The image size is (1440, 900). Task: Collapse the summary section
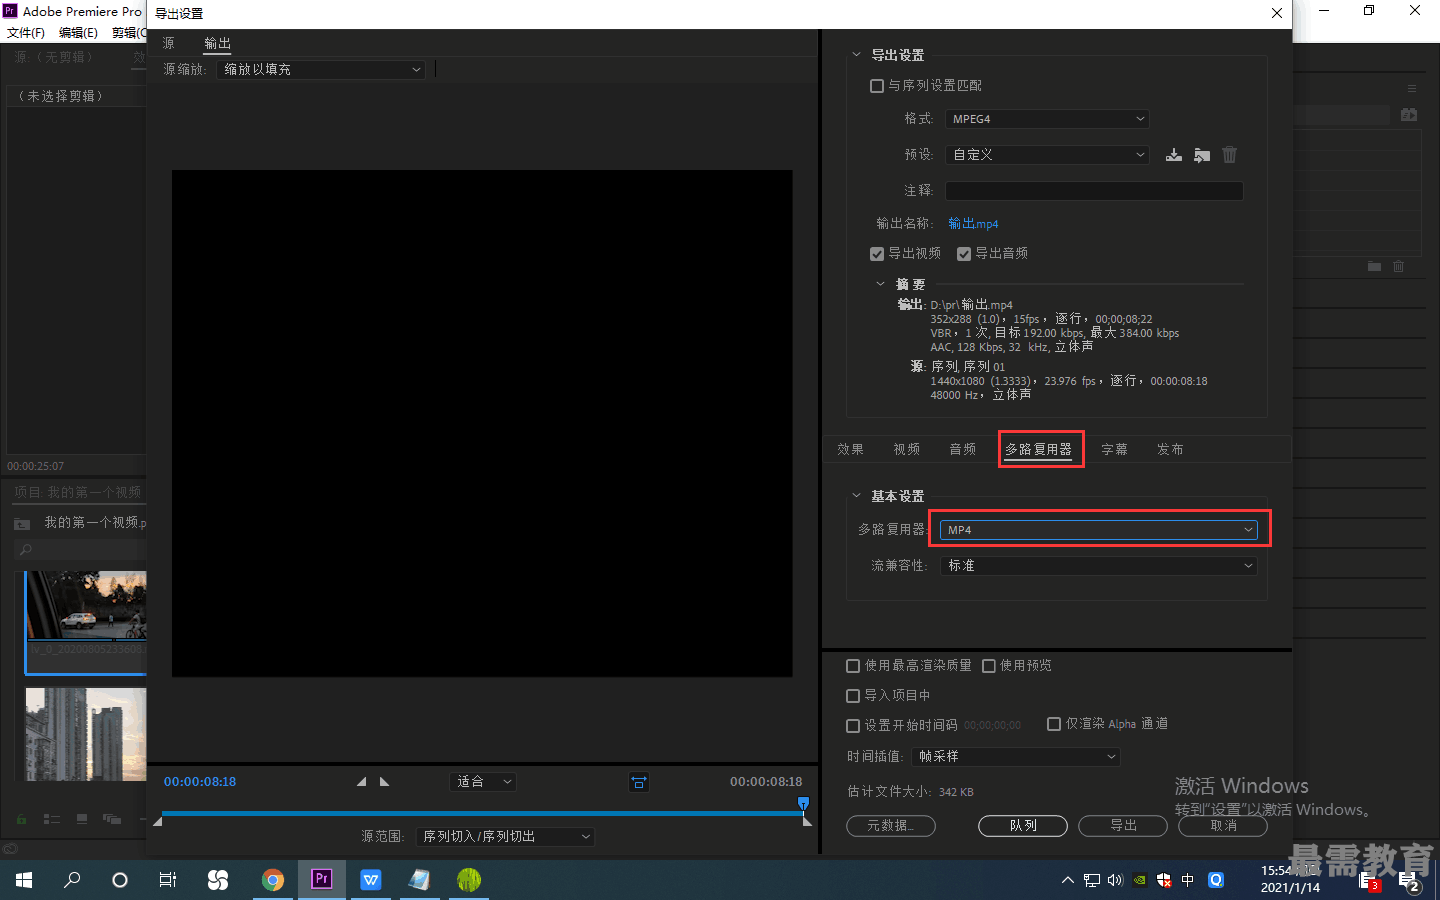coord(881,284)
